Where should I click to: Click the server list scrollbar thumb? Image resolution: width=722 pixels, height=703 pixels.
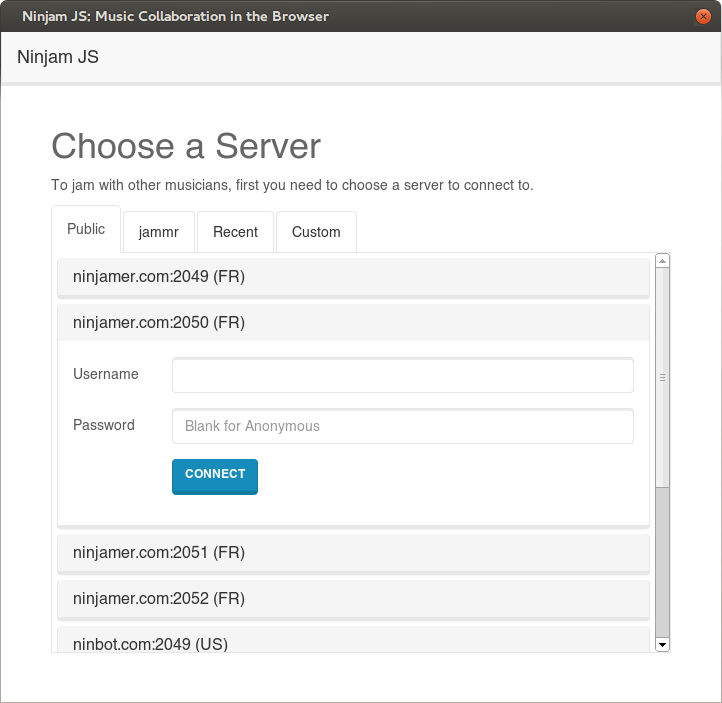pos(662,378)
